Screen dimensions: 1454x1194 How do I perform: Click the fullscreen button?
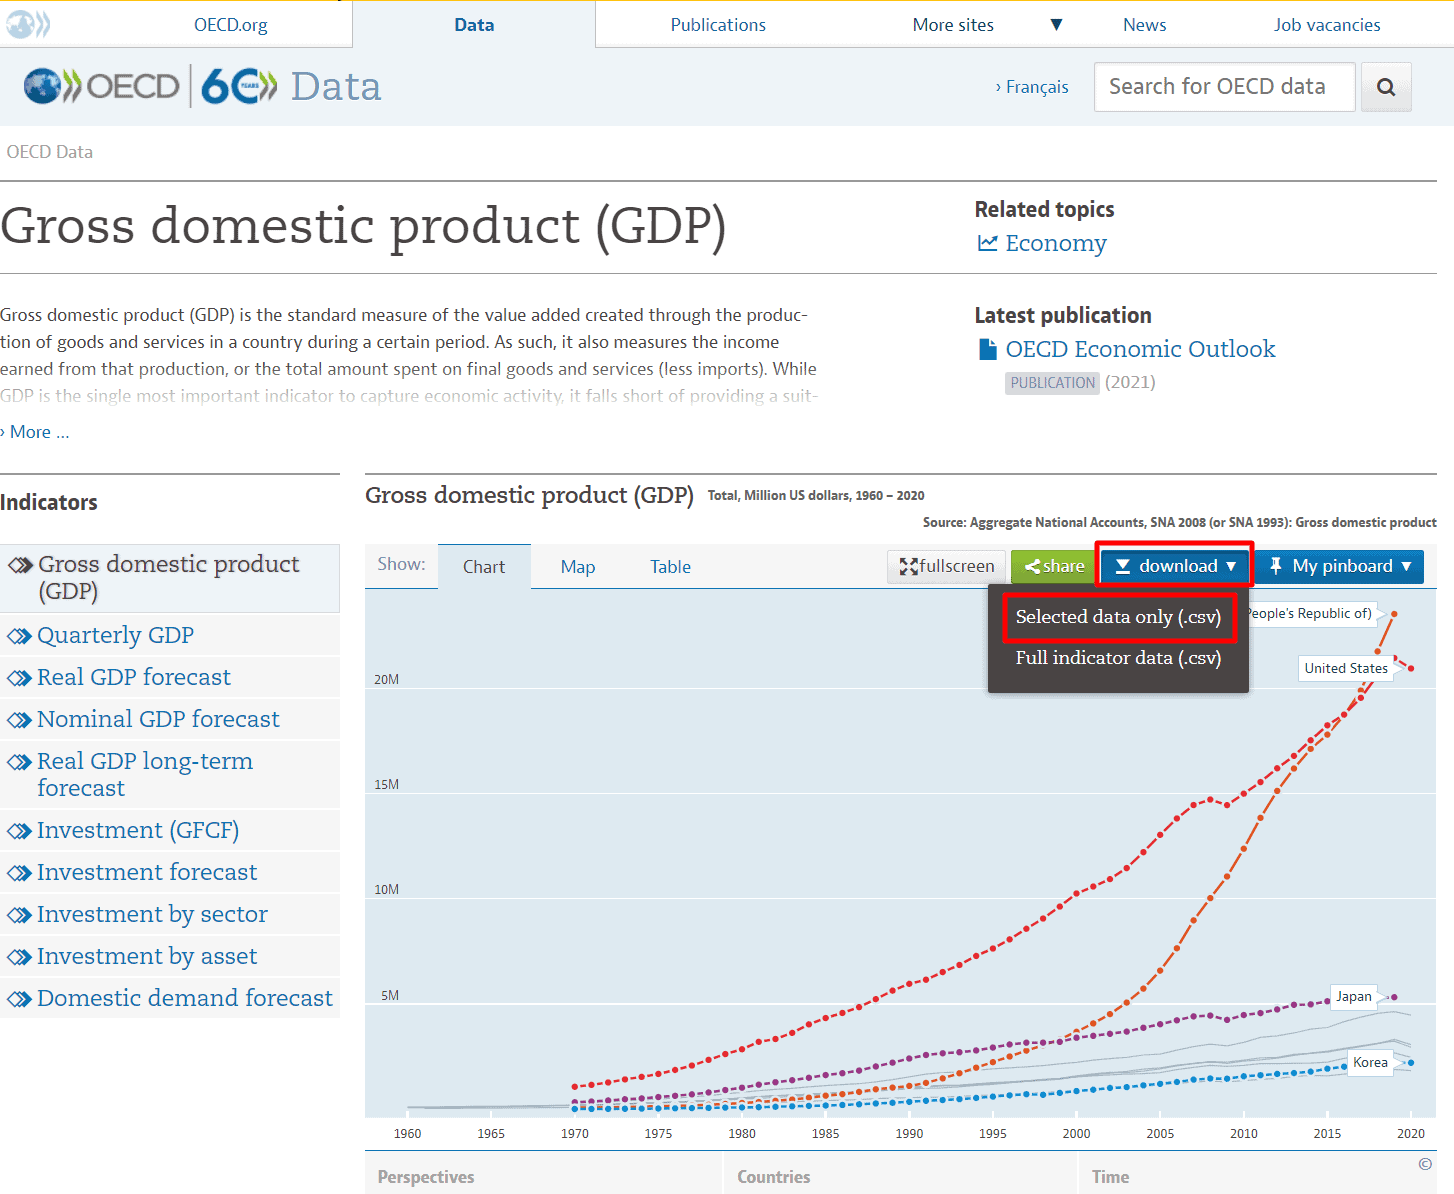click(x=946, y=566)
